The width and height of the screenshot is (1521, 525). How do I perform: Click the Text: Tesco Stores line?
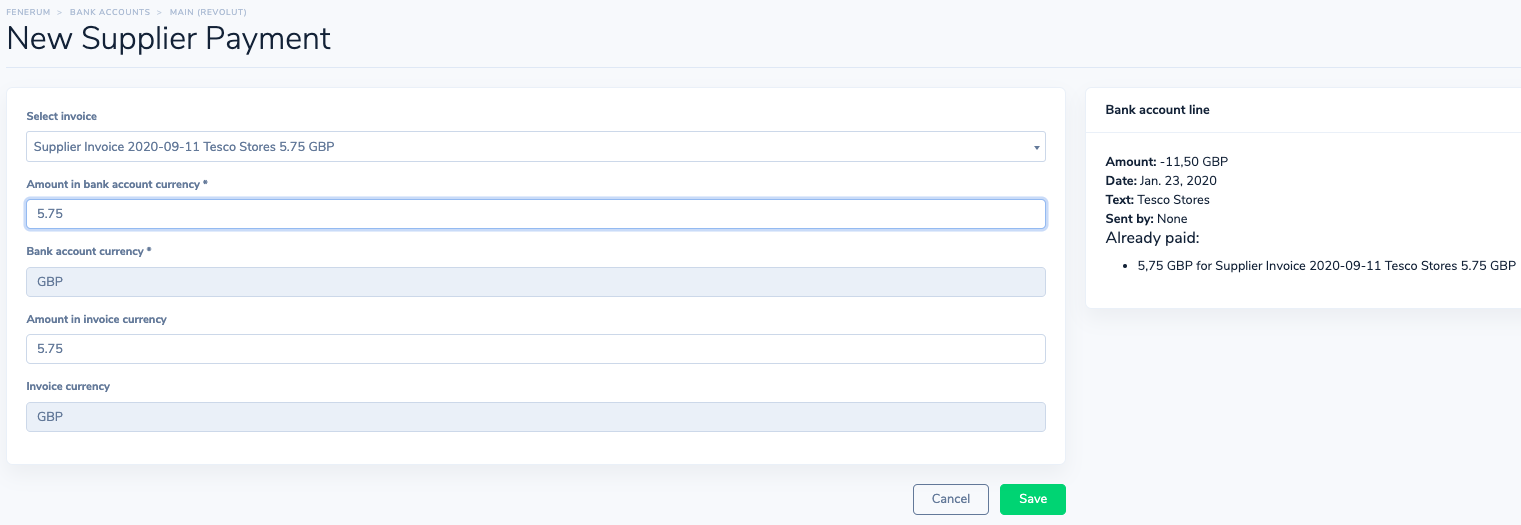click(x=1157, y=200)
